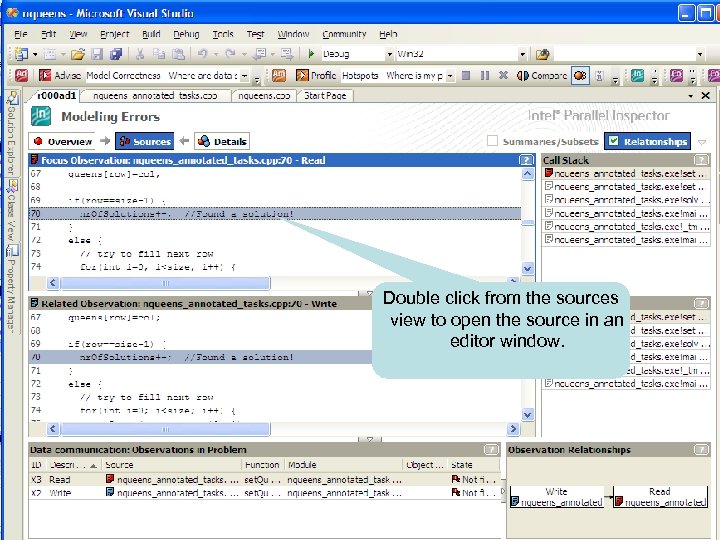This screenshot has height=540, width=720.
Task: Click the Model Correctness toolbar label
Action: pyautogui.click(x=123, y=75)
